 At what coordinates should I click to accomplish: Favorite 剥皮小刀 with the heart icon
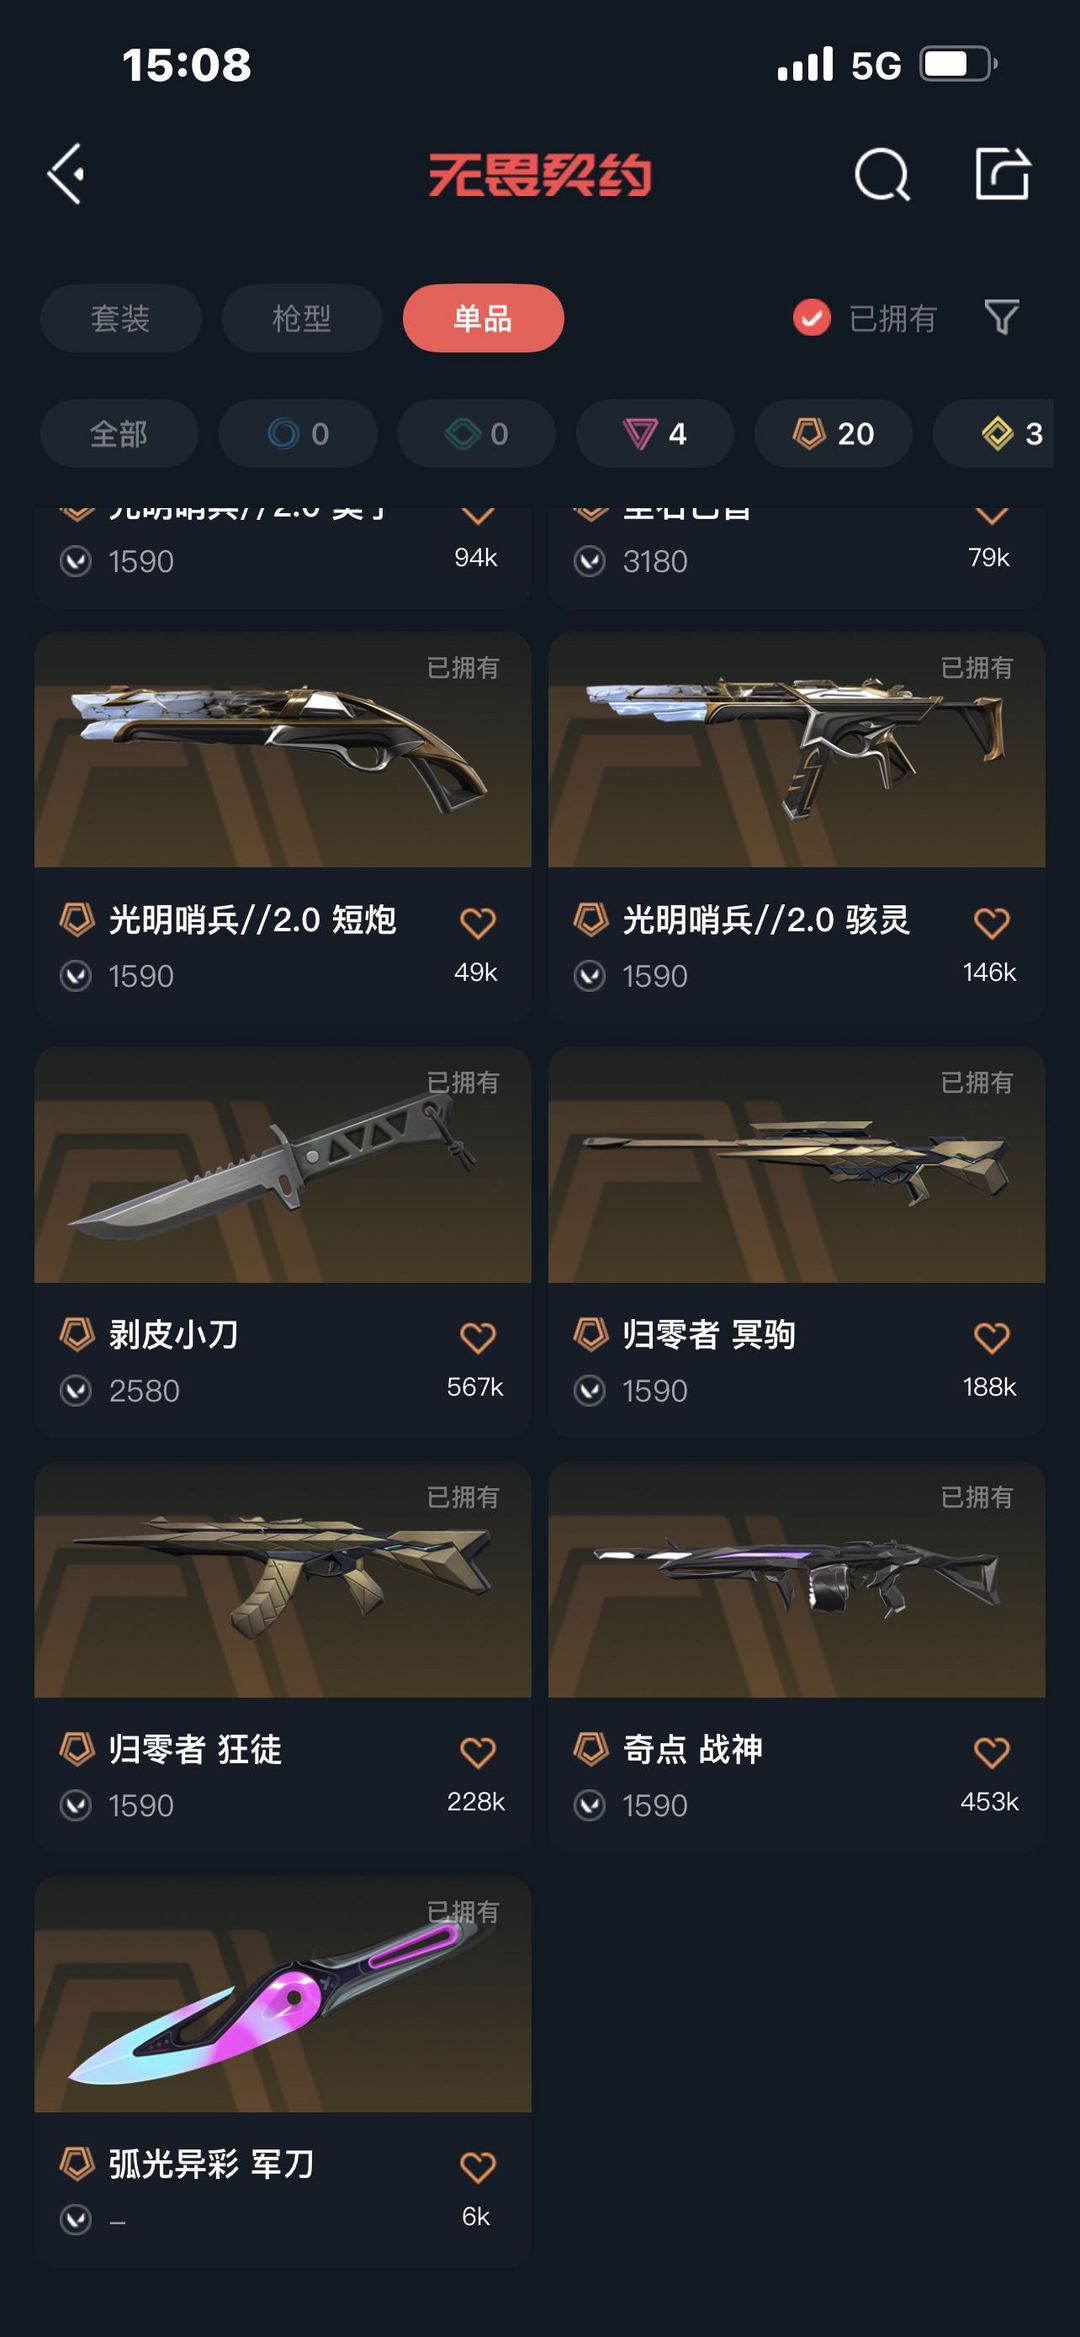pyautogui.click(x=478, y=1337)
